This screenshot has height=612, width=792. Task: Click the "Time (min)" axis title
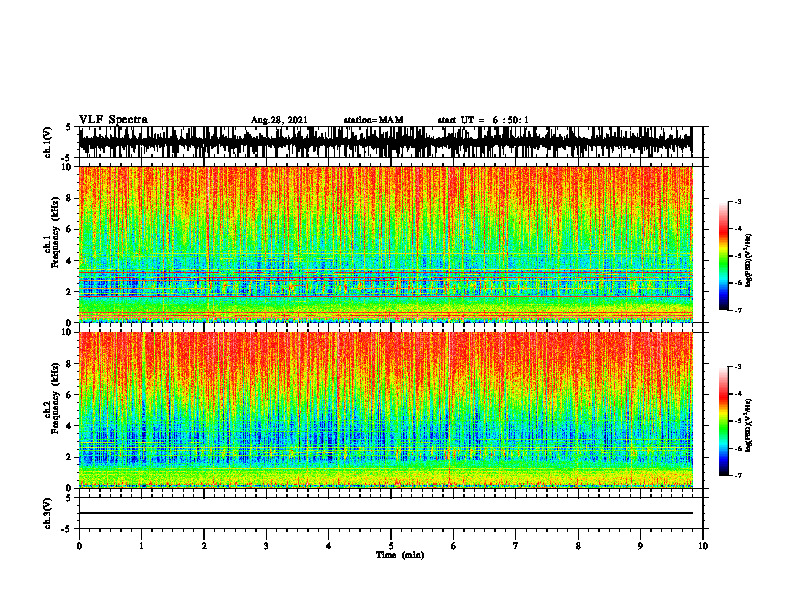click(400, 555)
